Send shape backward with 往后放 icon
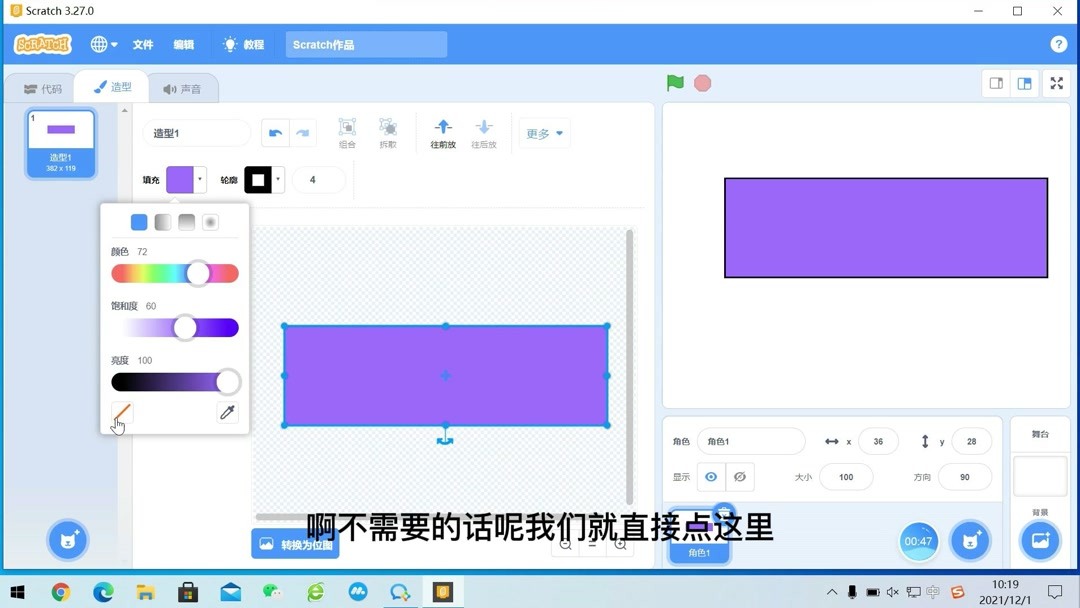Image resolution: width=1080 pixels, height=608 pixels. 484,131
